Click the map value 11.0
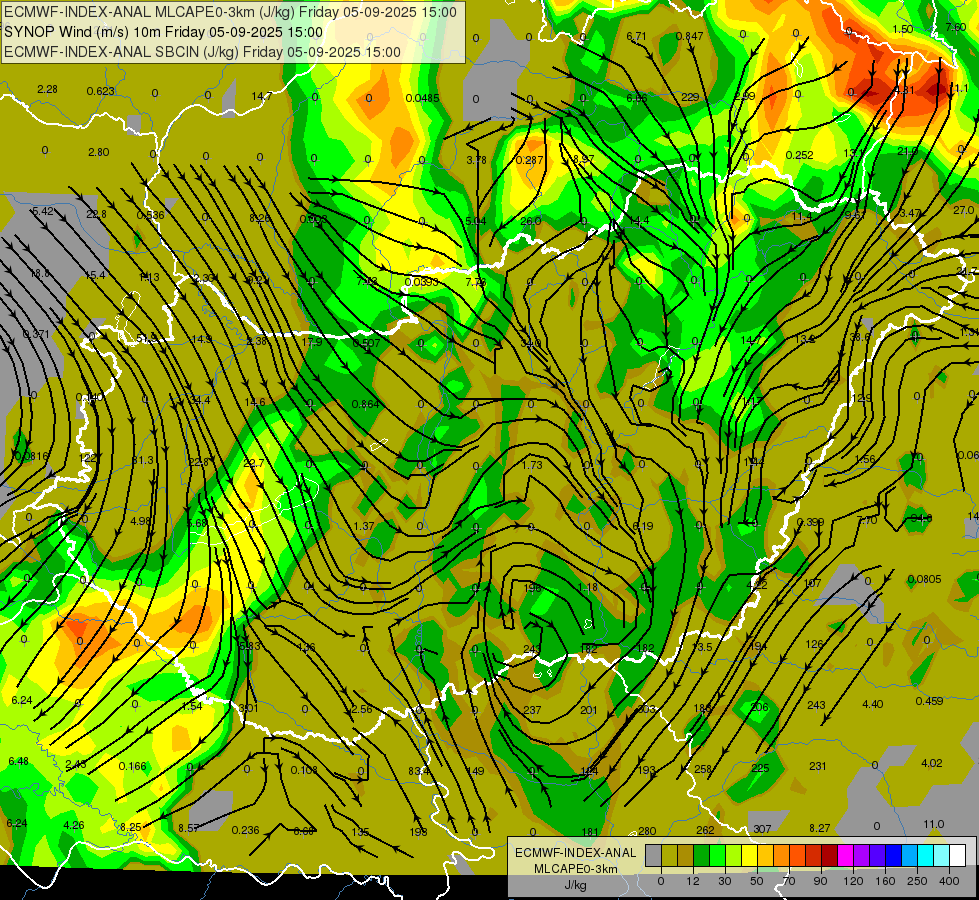Viewport: 979px width, 900px height. coord(933,824)
